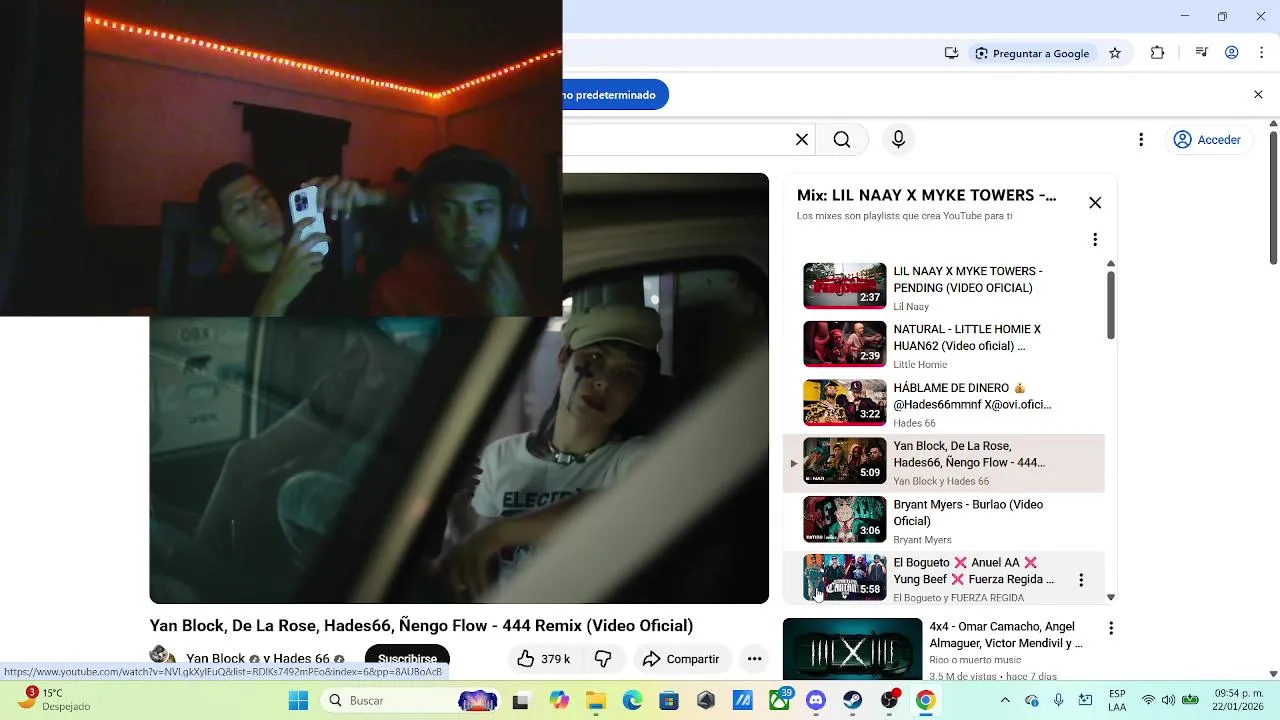The image size is (1280, 720).
Task: Click the 4x4 - Omar Camacho video title
Action: (1006, 635)
